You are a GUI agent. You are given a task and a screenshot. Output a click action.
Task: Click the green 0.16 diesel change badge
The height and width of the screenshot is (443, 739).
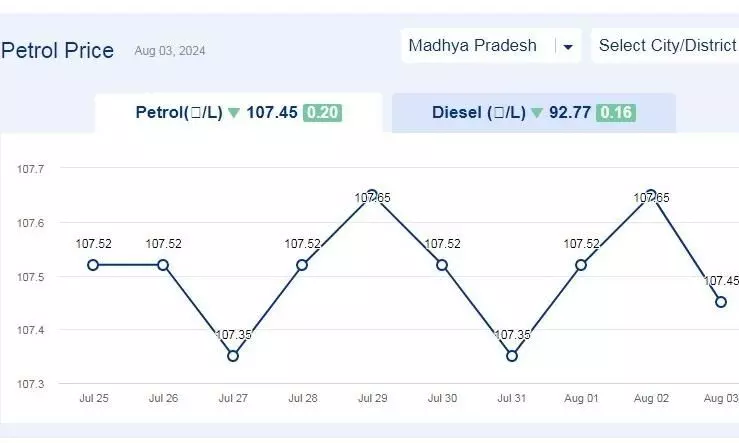(x=616, y=113)
